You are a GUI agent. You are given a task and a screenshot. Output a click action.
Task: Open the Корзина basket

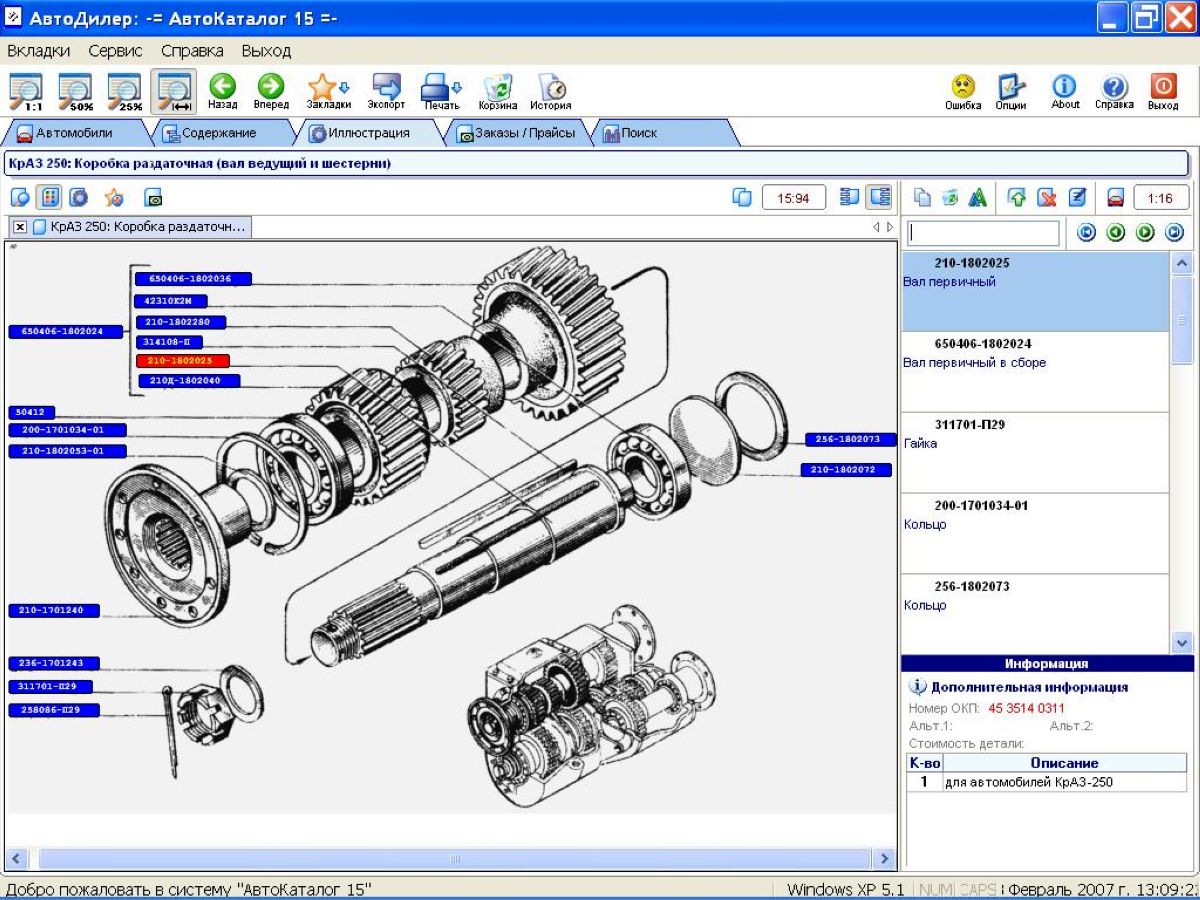(498, 92)
